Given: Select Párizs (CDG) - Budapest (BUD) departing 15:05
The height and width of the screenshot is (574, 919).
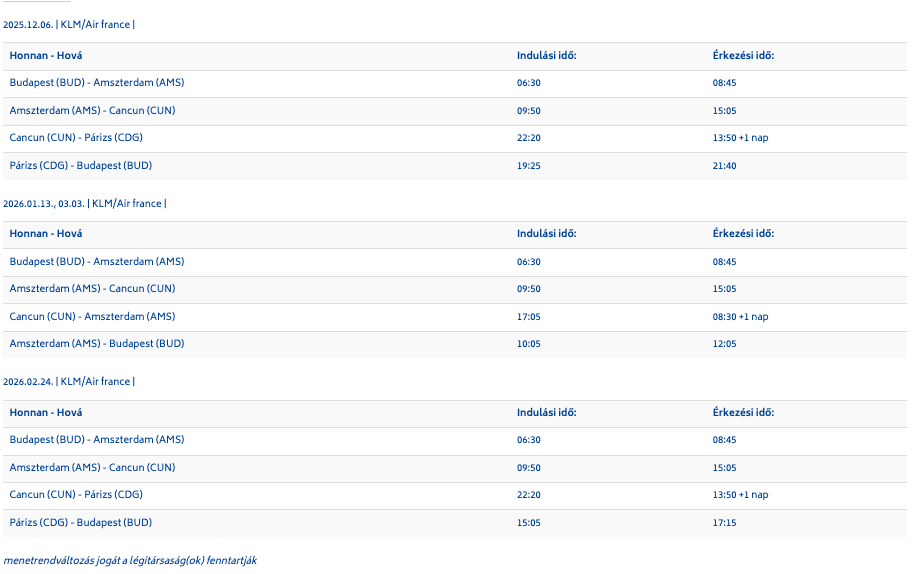Looking at the screenshot, I should point(455,524).
